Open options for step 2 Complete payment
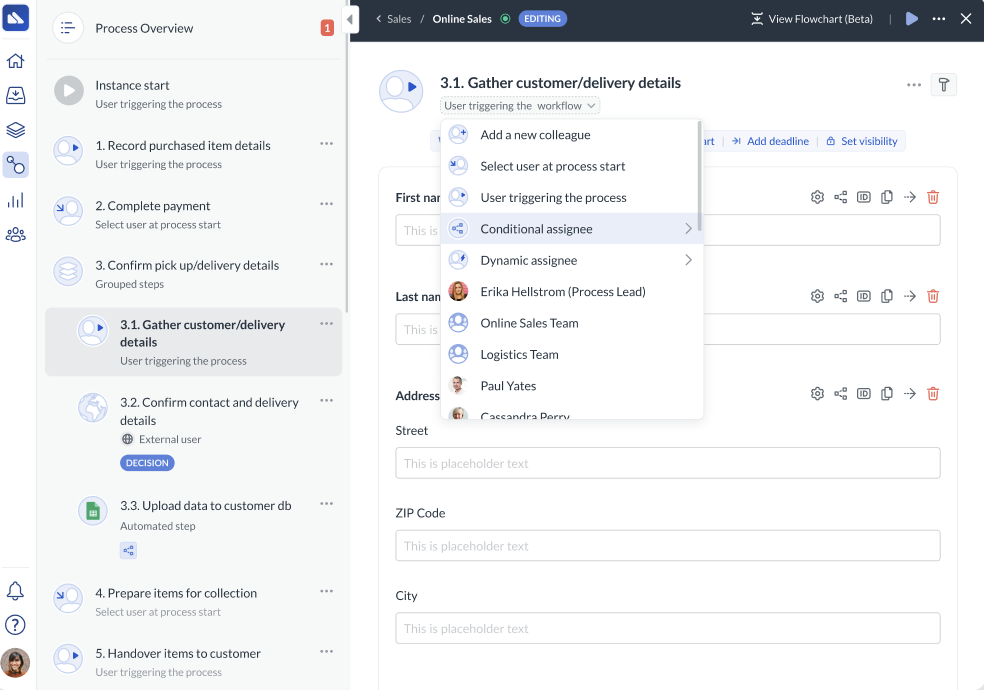This screenshot has height=690, width=984. (326, 204)
